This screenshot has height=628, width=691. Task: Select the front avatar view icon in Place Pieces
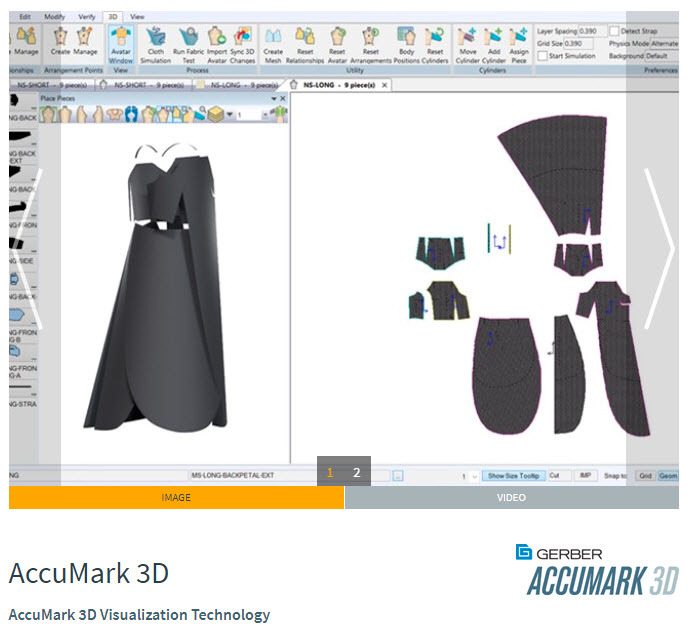(x=48, y=114)
